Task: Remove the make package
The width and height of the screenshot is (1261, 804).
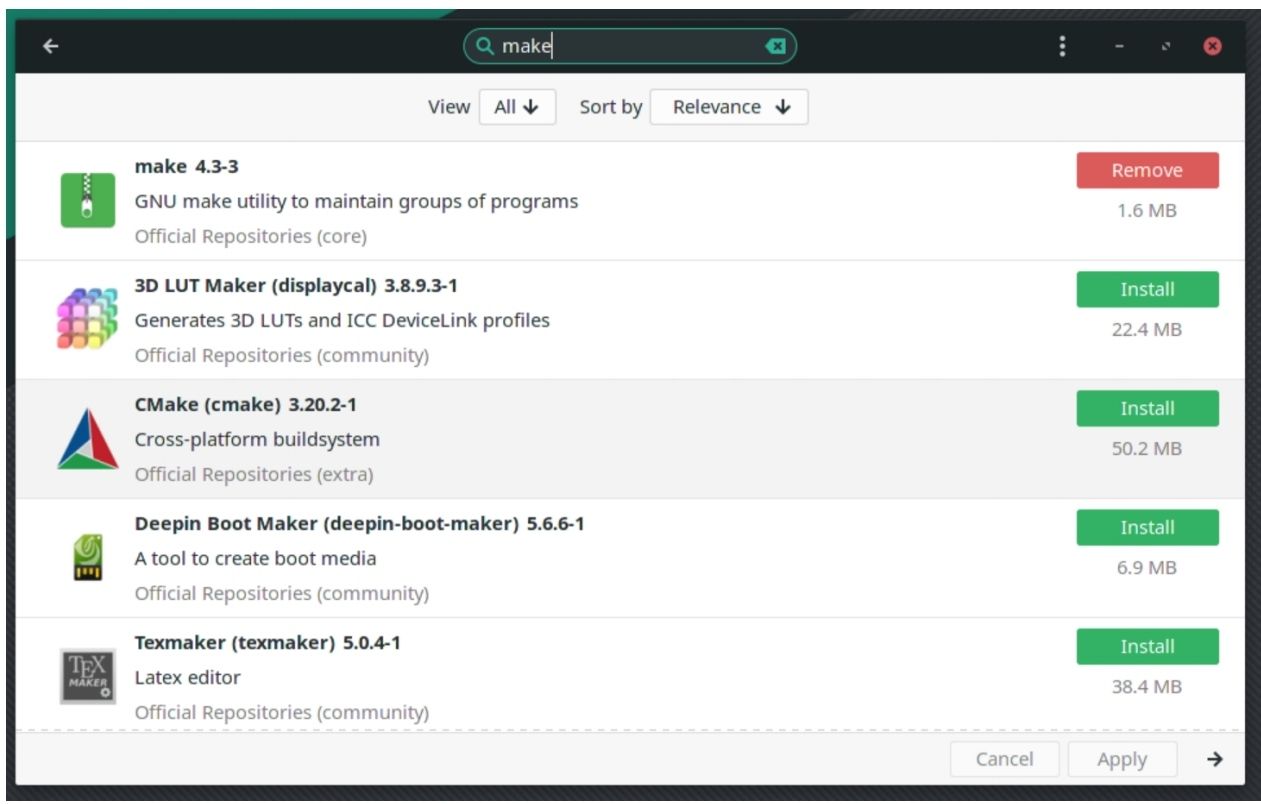Action: pos(1147,170)
